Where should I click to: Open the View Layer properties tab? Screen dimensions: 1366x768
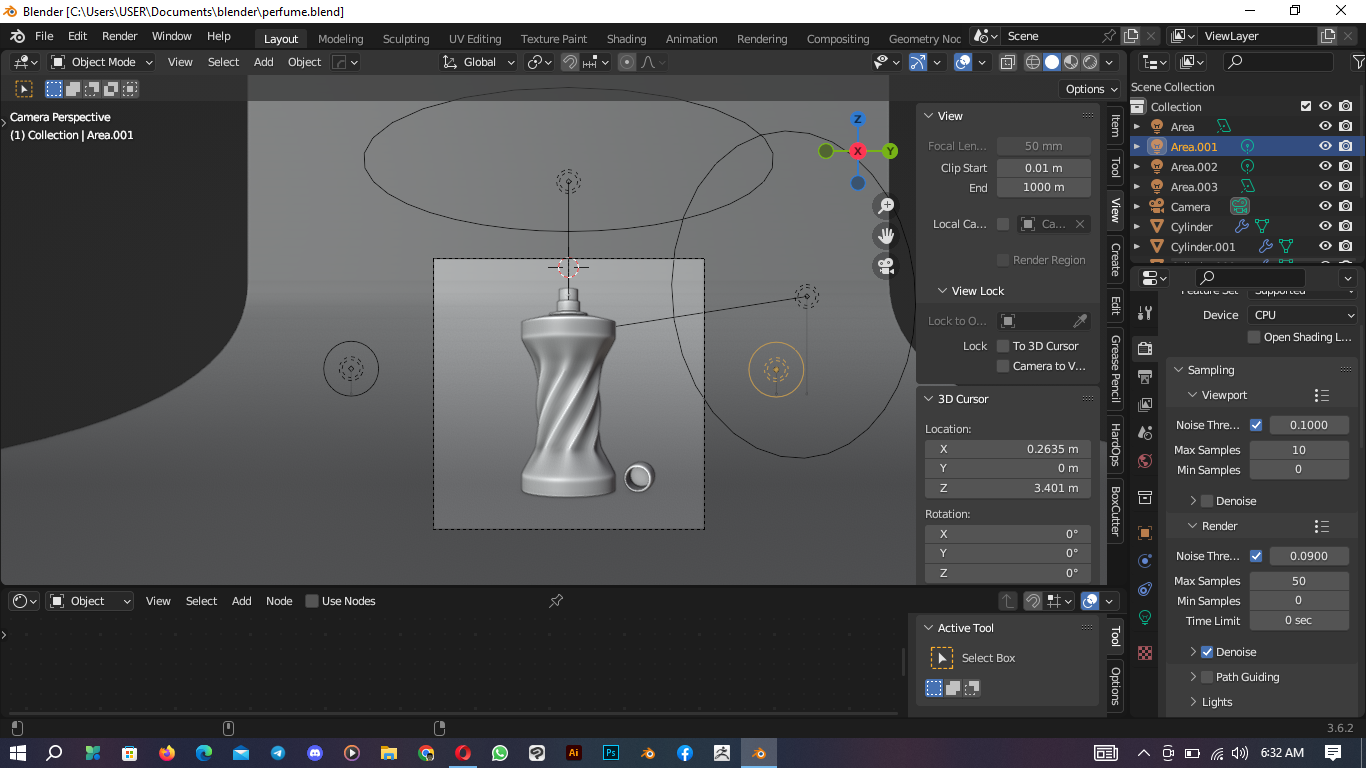coord(1145,404)
